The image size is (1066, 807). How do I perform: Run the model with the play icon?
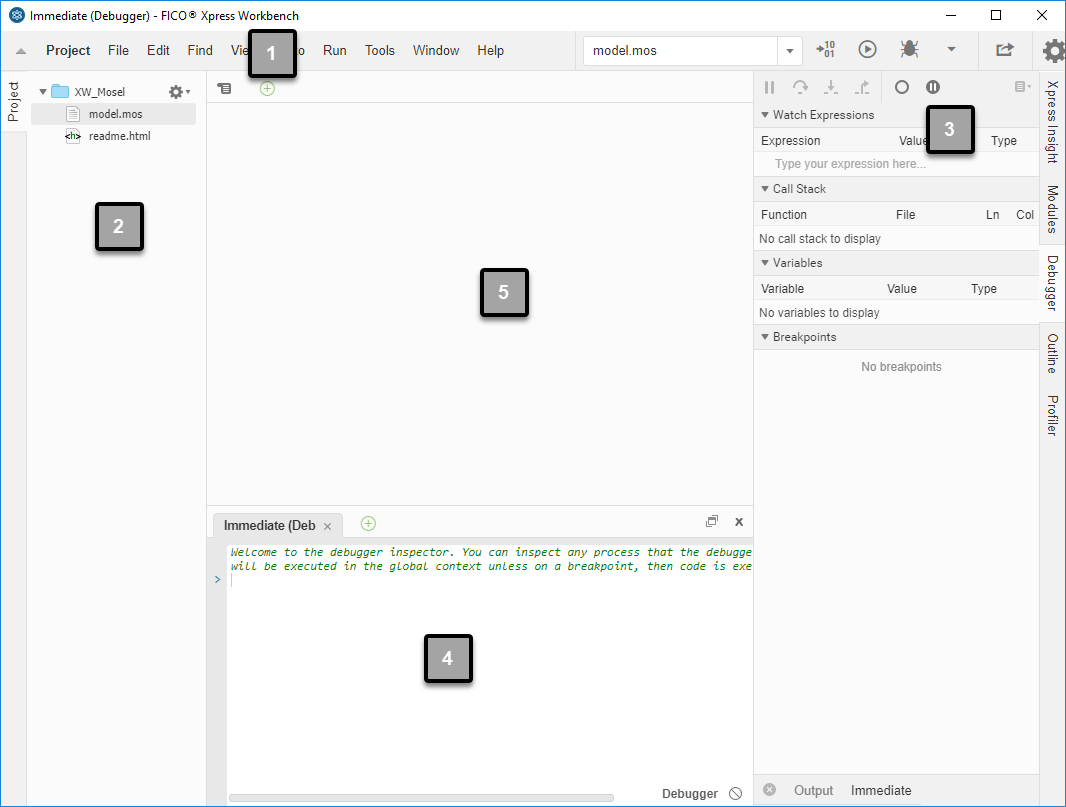tap(867, 49)
